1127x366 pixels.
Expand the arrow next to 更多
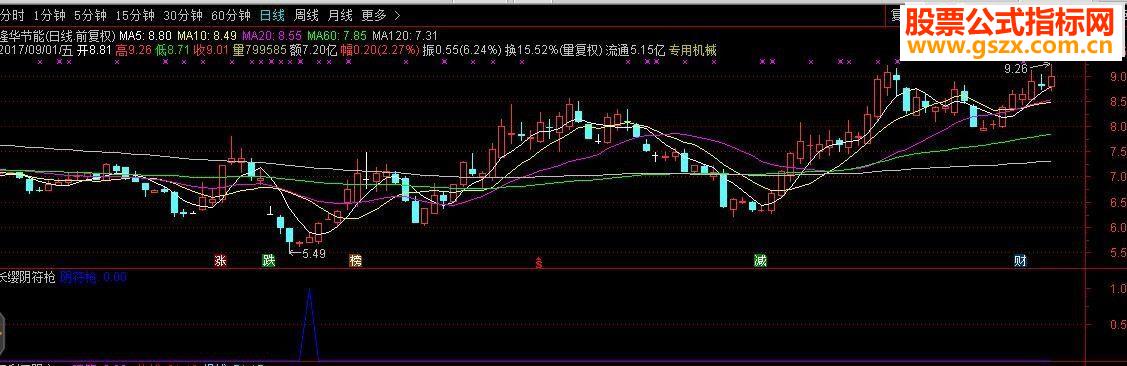point(397,16)
